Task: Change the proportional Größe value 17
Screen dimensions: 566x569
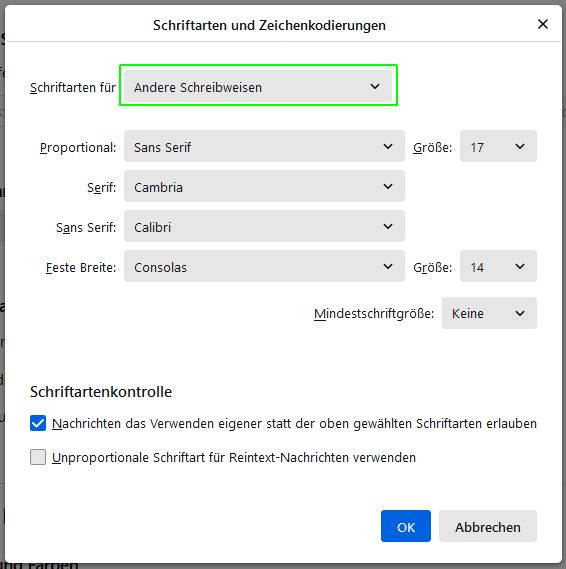Action: click(x=498, y=146)
